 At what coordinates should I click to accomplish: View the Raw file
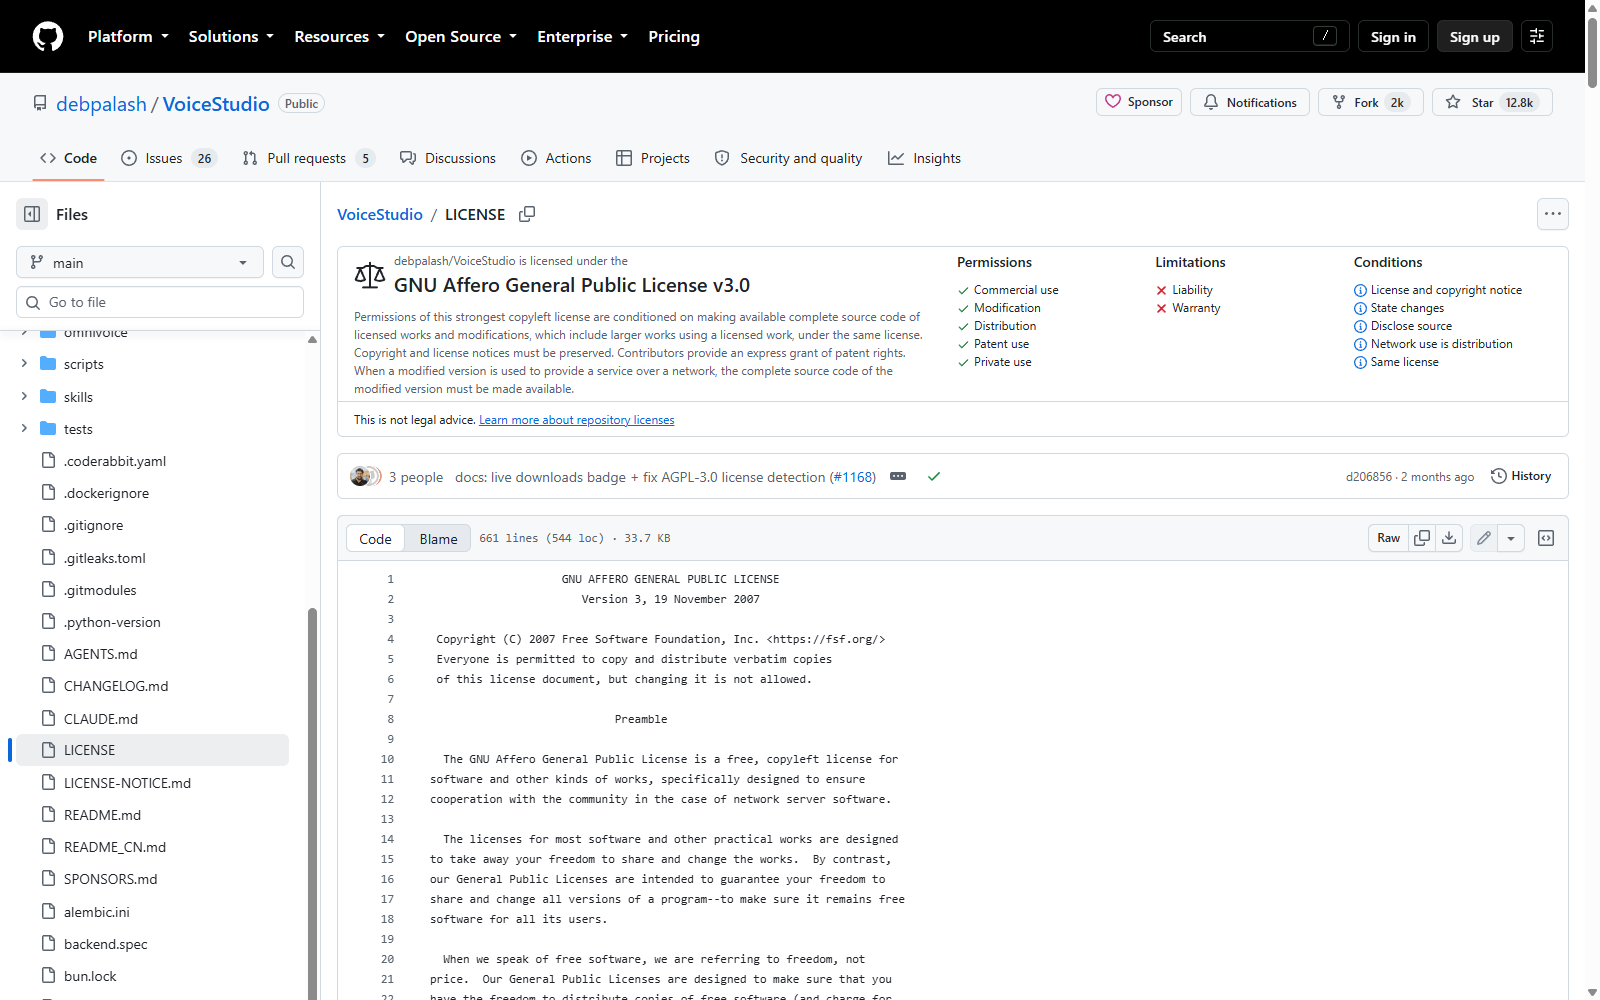pos(1389,538)
